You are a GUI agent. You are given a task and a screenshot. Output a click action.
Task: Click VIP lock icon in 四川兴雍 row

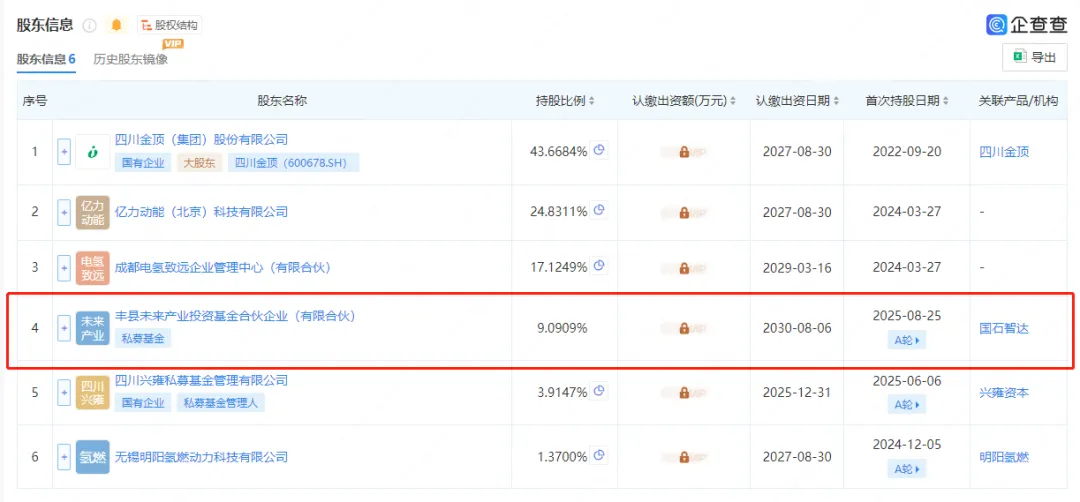click(x=684, y=393)
